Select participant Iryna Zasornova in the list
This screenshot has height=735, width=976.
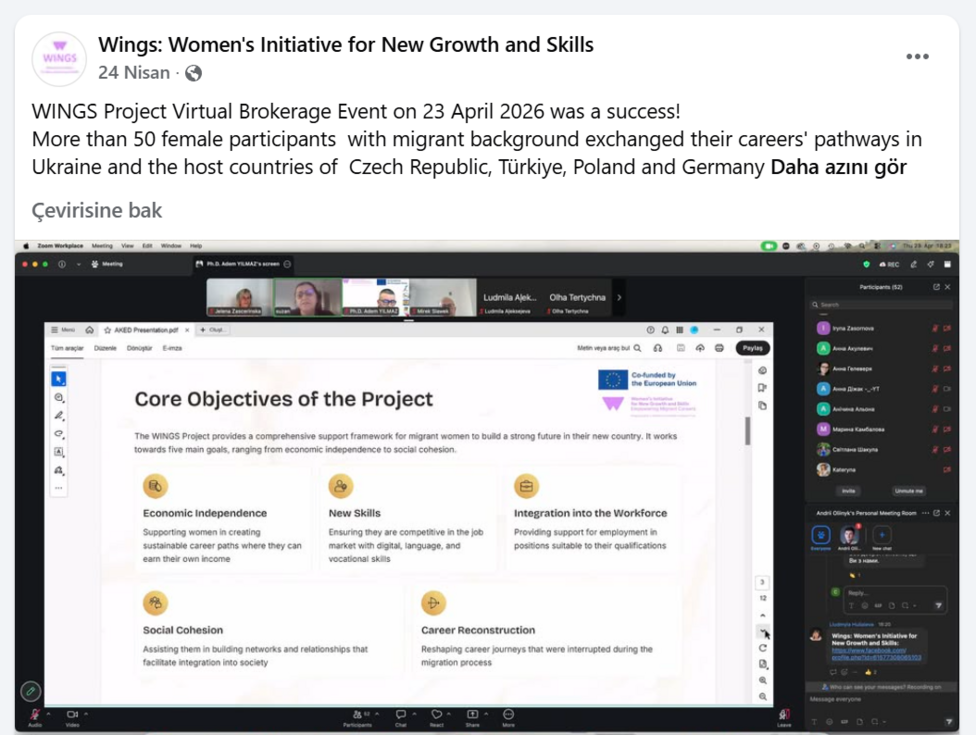pos(883,328)
